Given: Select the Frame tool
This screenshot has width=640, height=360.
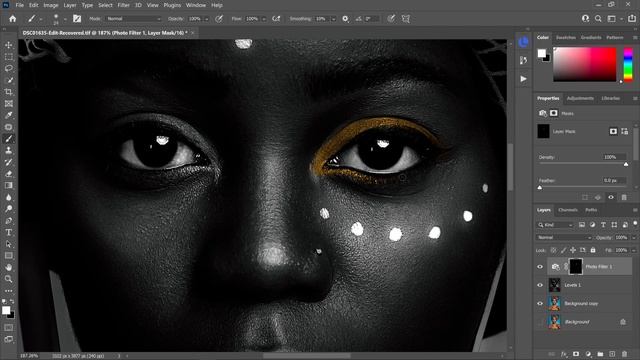Looking at the screenshot, I should coord(9,104).
